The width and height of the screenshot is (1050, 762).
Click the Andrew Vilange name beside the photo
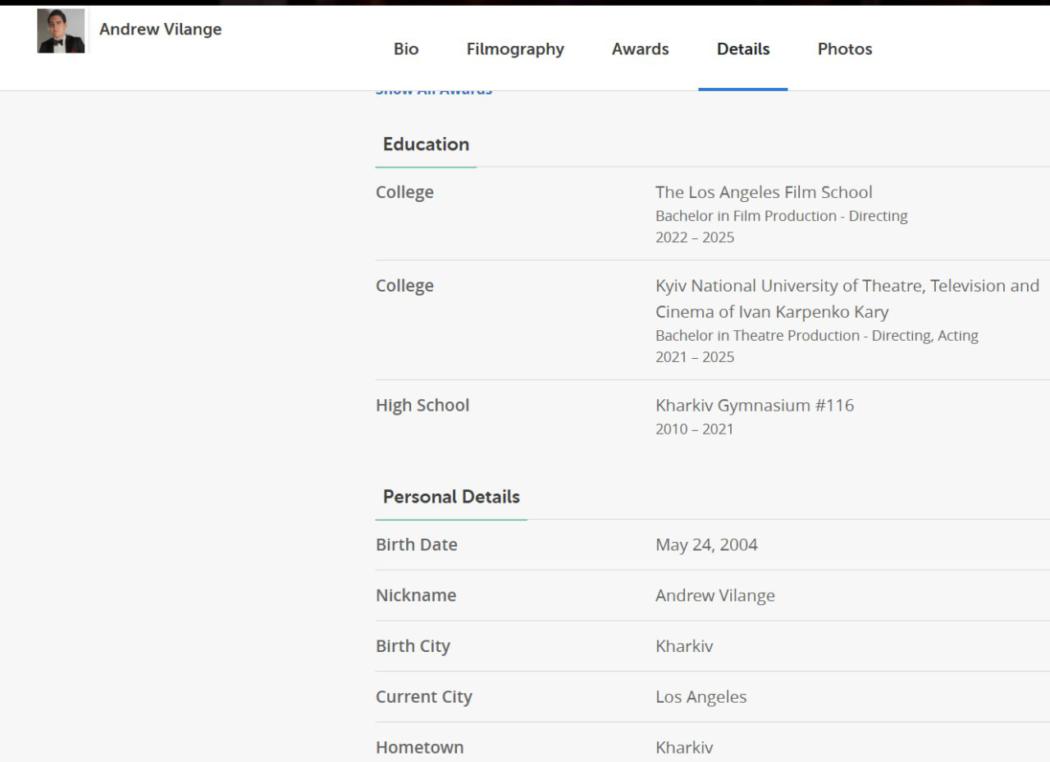click(160, 29)
